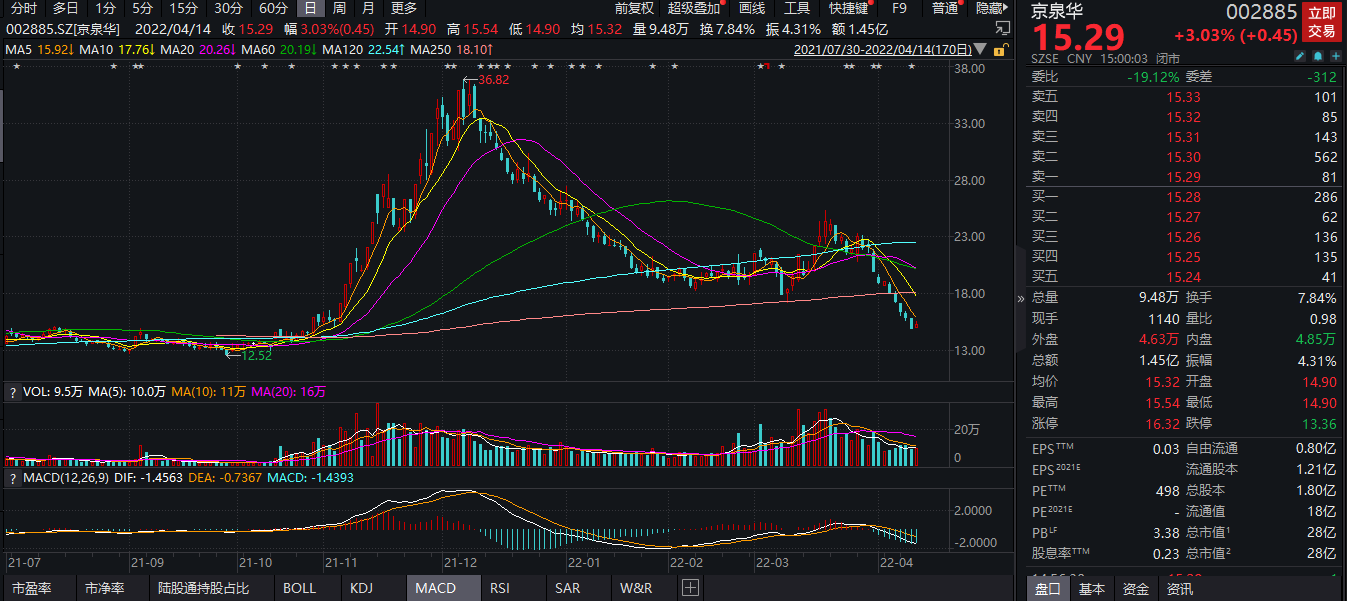The image size is (1347, 601).
Task: Switch chart to daily 日 period
Action: click(x=309, y=8)
